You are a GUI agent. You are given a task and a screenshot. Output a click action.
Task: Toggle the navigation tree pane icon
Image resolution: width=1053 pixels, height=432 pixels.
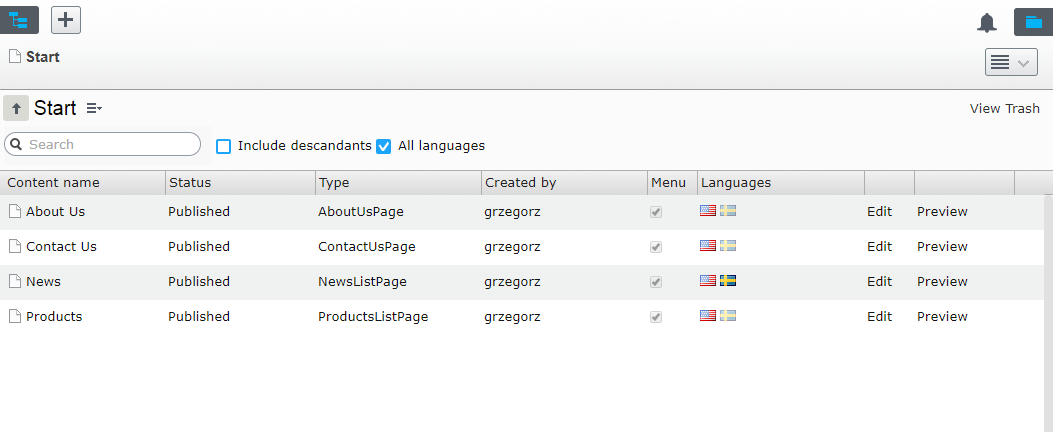19,20
